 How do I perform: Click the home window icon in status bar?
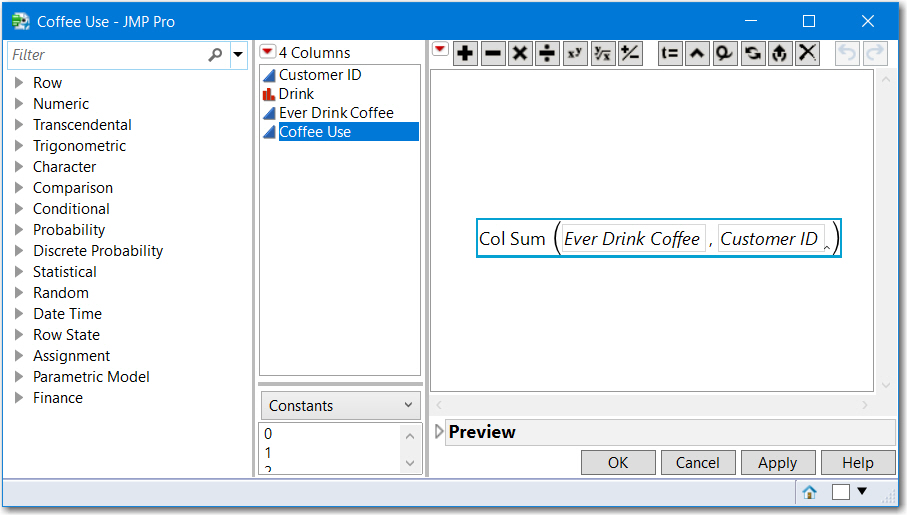(x=809, y=492)
